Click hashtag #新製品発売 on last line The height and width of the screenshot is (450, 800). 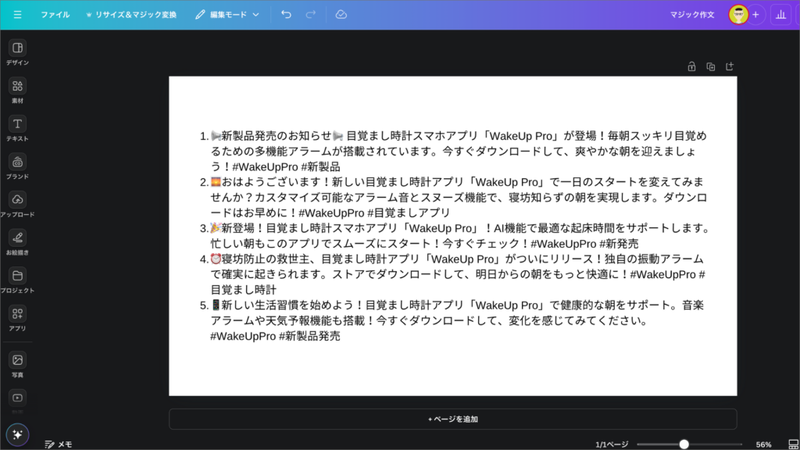[x=310, y=336]
